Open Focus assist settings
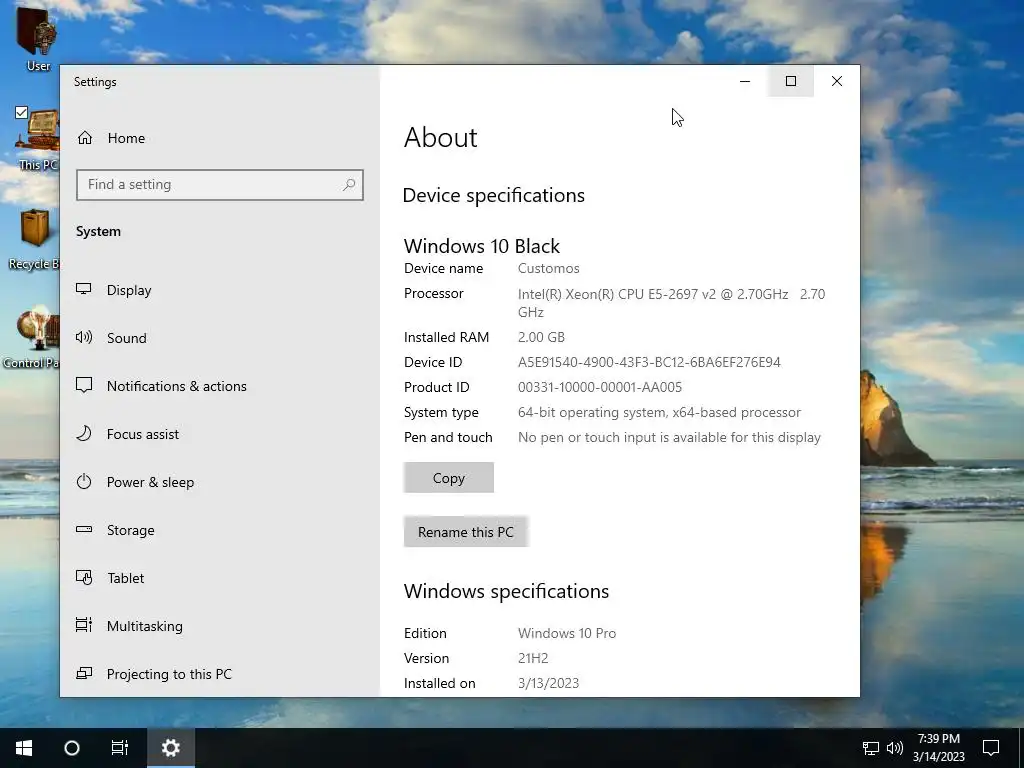Image resolution: width=1024 pixels, height=768 pixels. coord(219,434)
